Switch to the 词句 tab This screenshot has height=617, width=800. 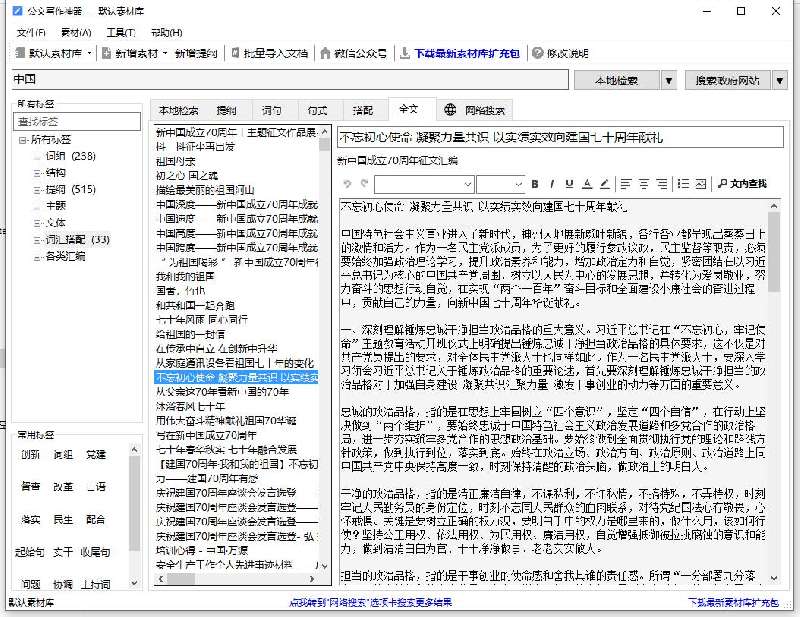(x=272, y=110)
